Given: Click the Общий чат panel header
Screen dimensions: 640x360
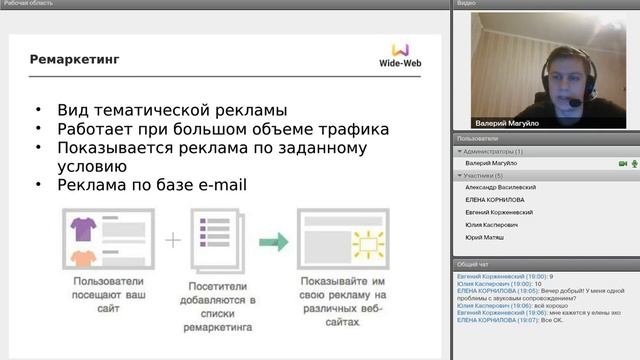Looking at the screenshot, I should 547,264.
